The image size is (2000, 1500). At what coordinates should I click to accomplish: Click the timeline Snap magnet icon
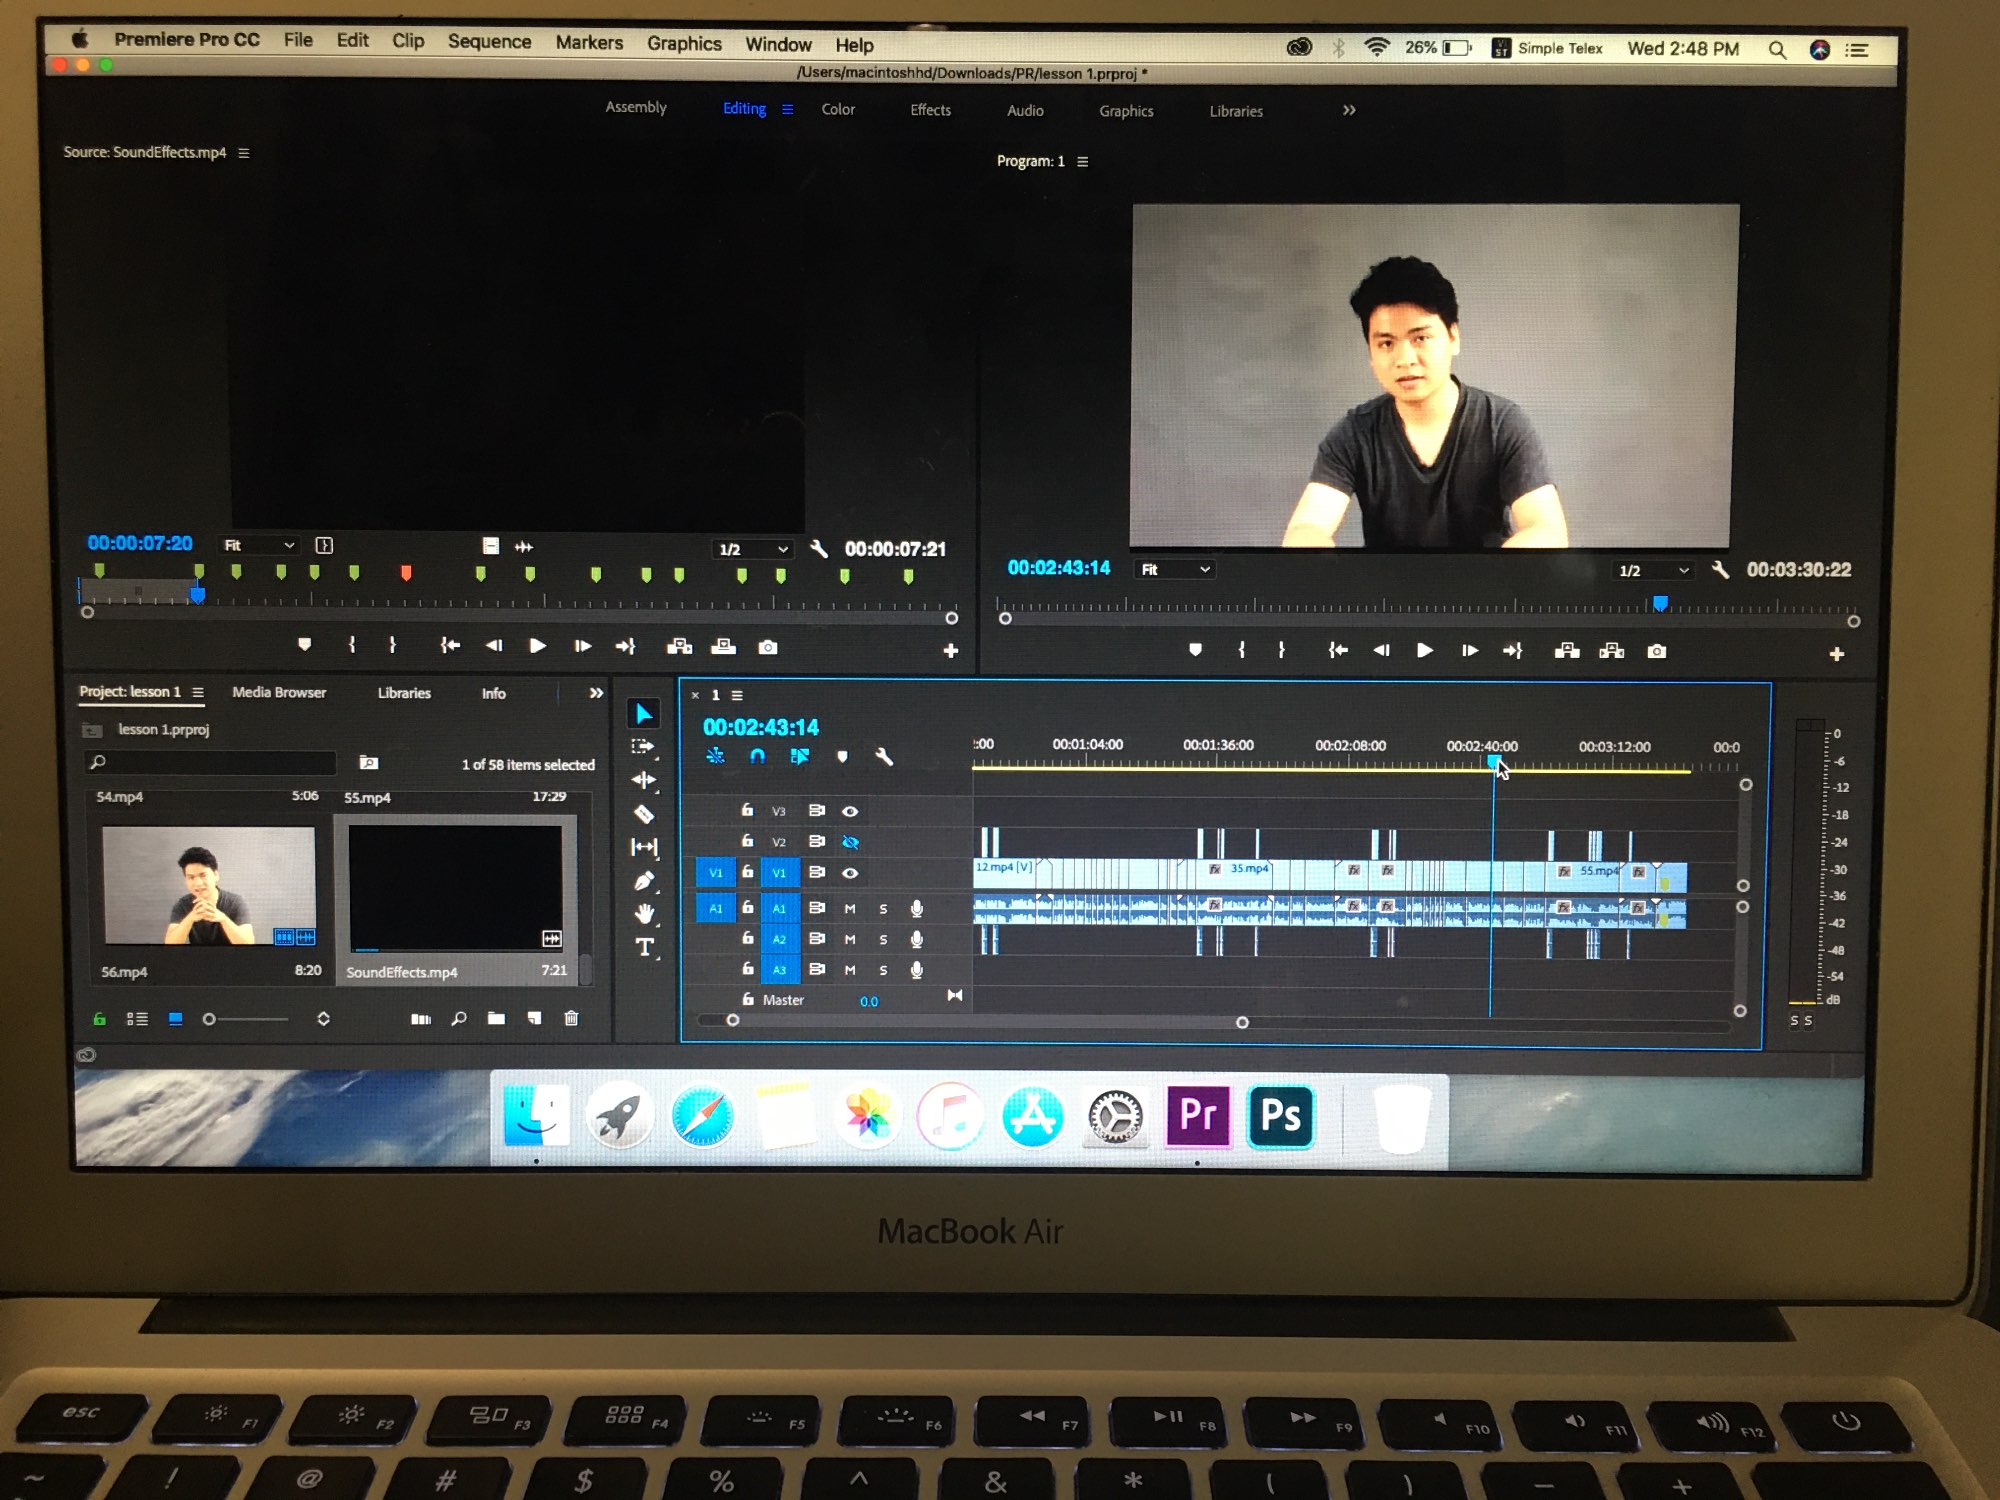pyautogui.click(x=757, y=757)
